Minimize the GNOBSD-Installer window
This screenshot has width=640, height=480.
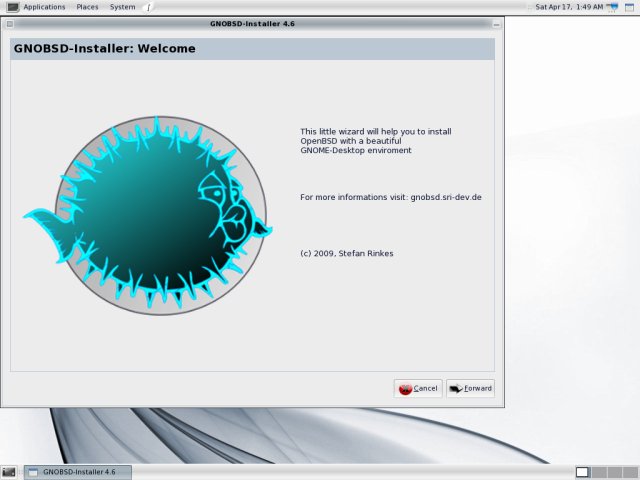click(496, 24)
